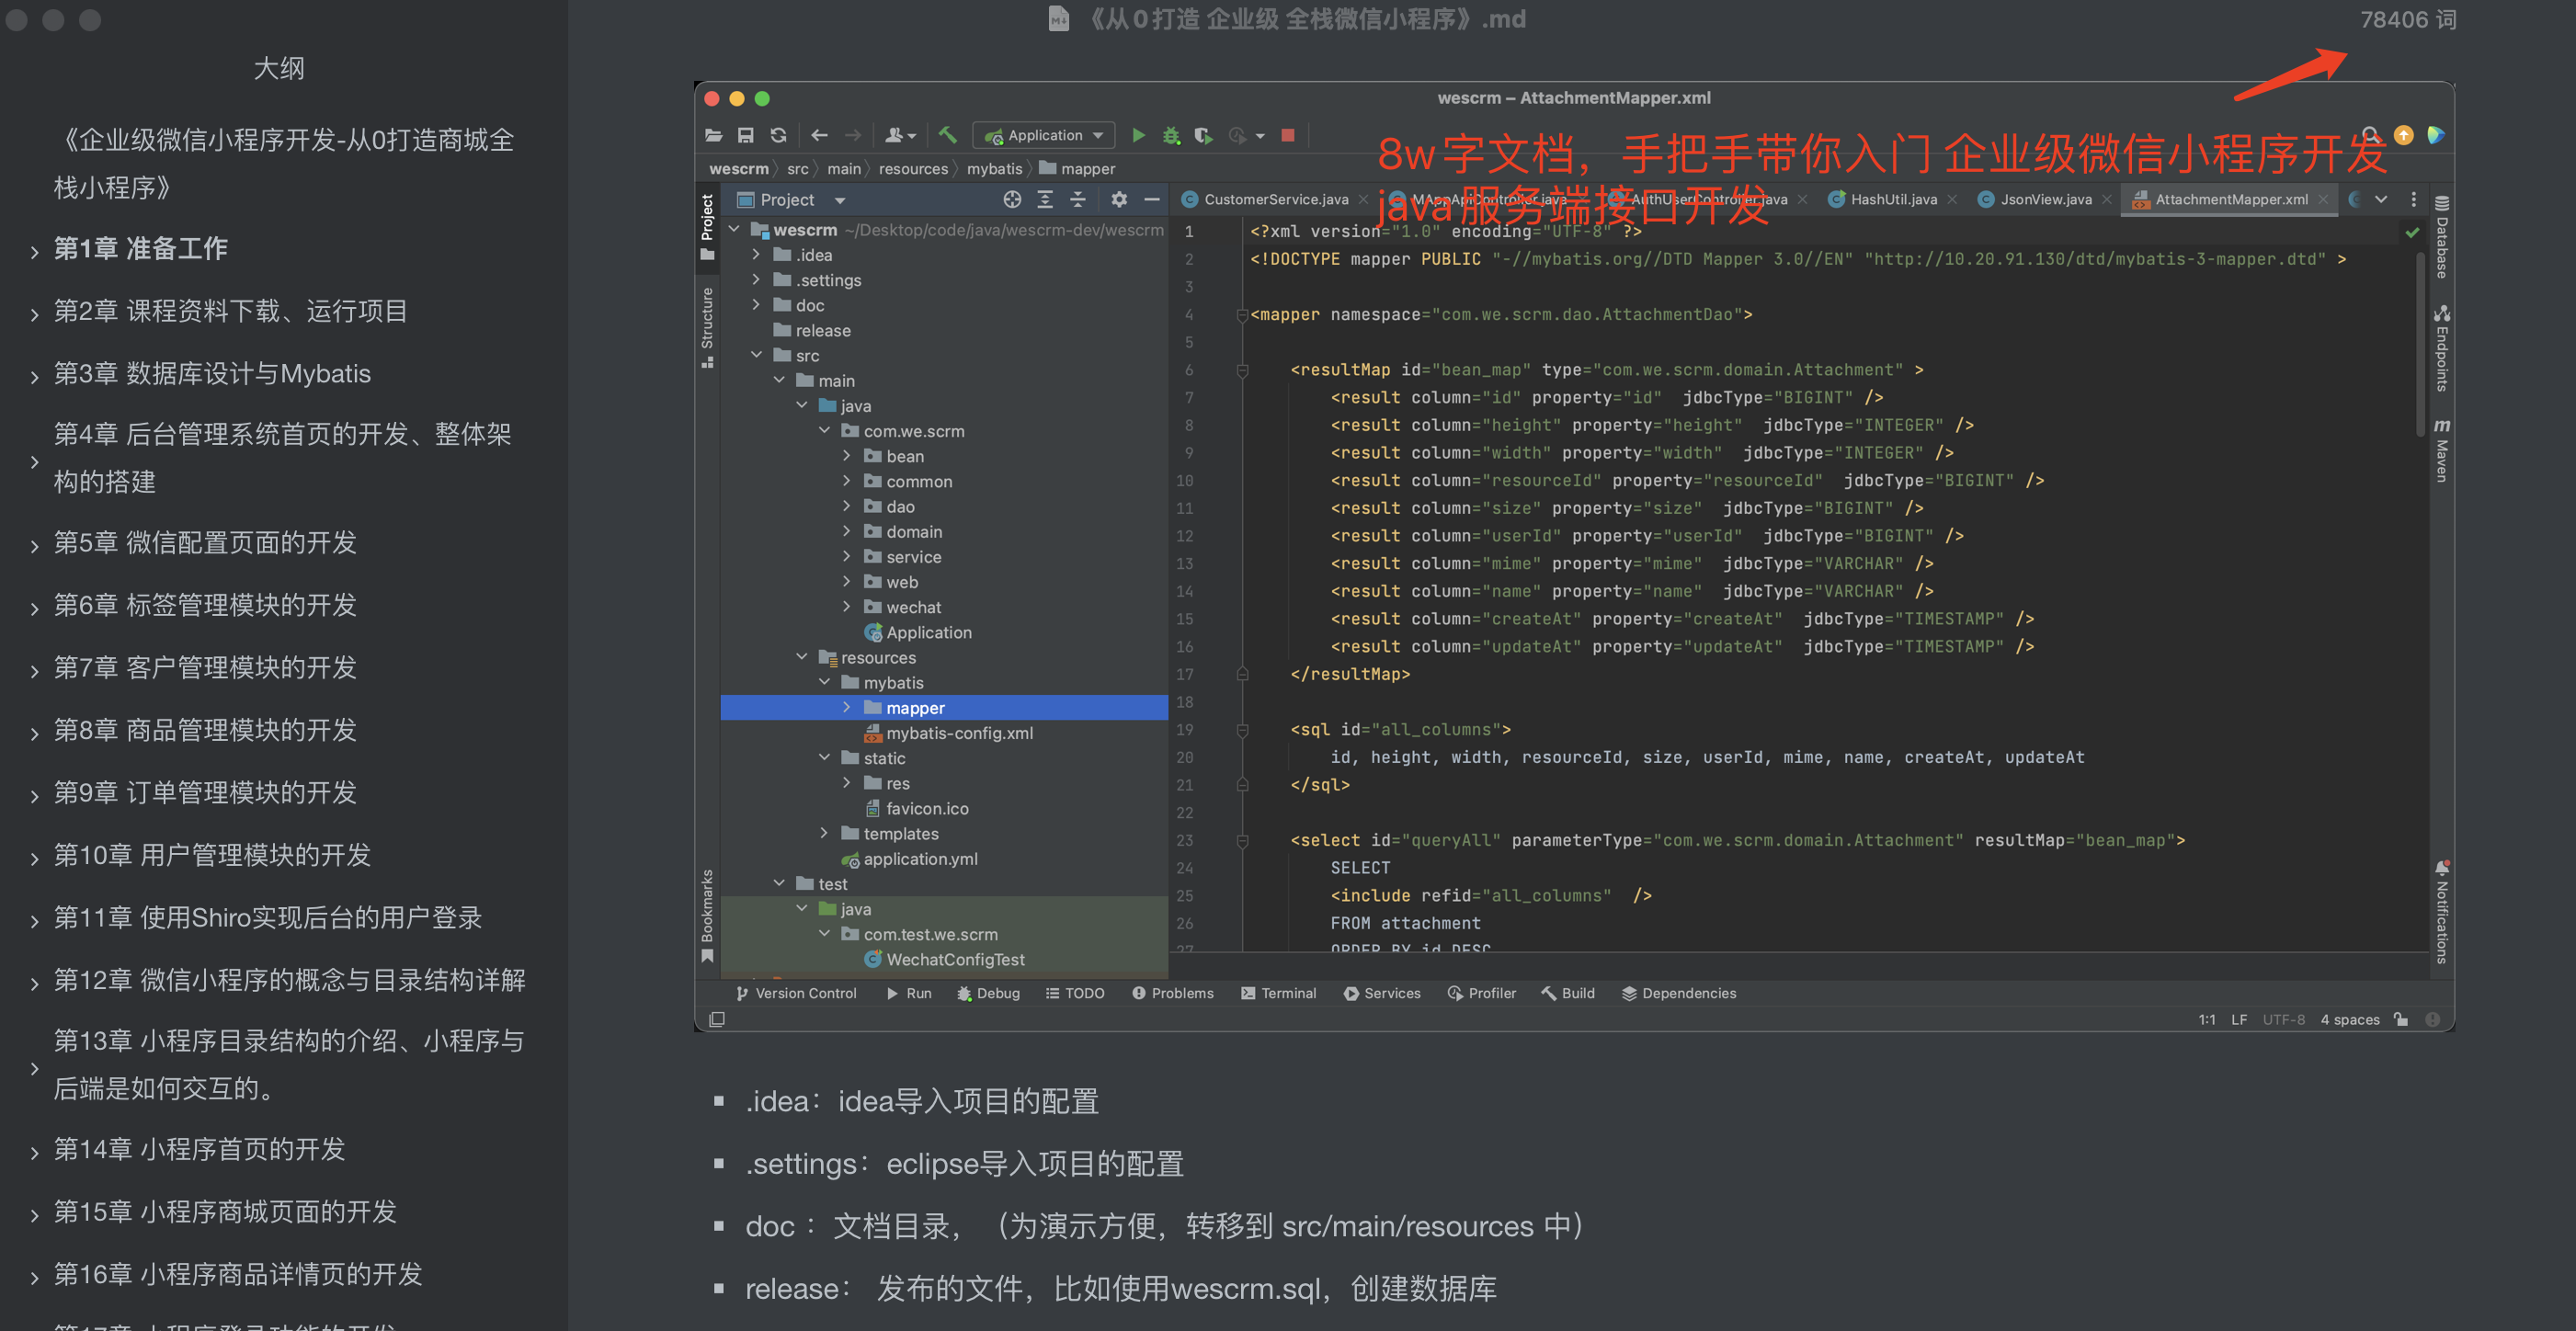Expand the 第1章 准备工作 outline chapter
This screenshot has height=1331, width=2576.
(x=35, y=251)
